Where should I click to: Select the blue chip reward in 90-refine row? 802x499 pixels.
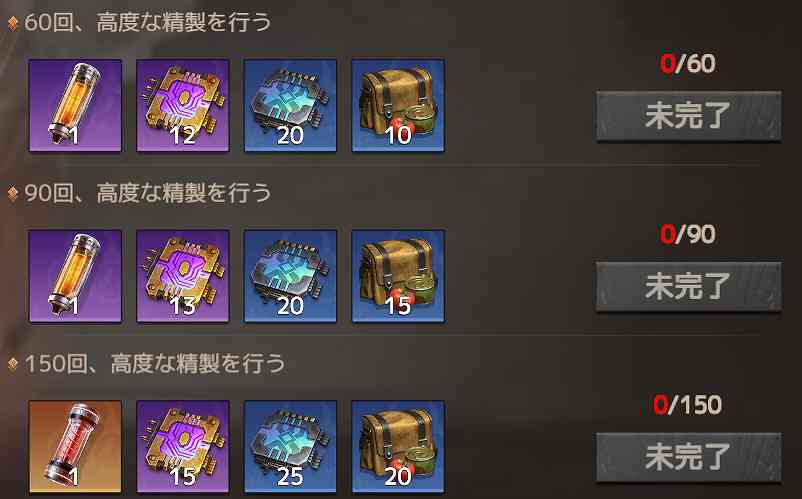[x=291, y=276]
